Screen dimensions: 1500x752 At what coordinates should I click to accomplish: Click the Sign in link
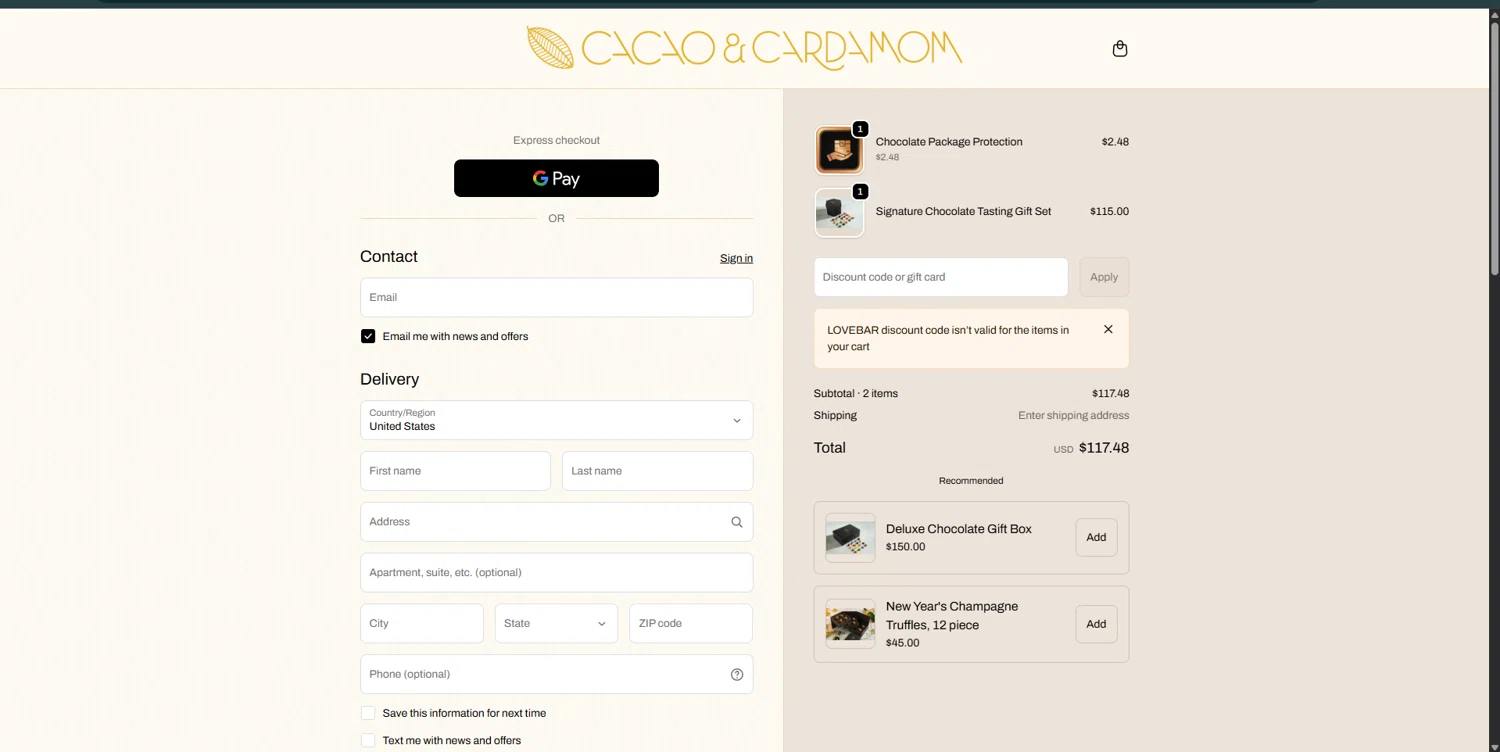click(736, 258)
